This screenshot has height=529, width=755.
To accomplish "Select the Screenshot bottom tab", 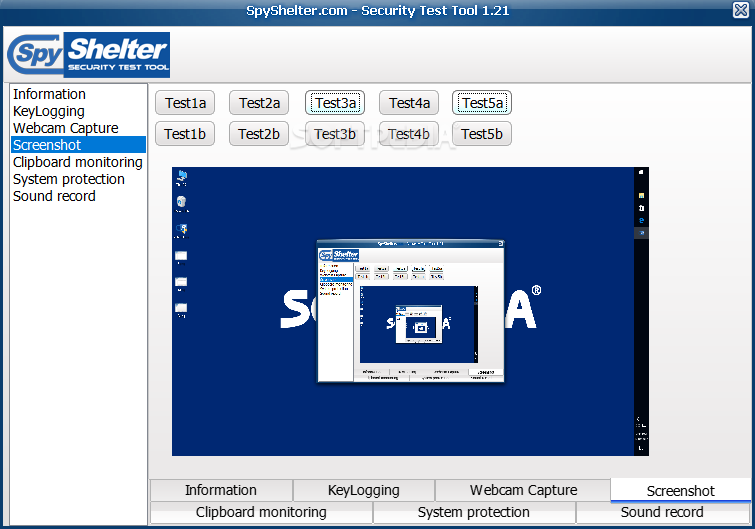I will [680, 490].
